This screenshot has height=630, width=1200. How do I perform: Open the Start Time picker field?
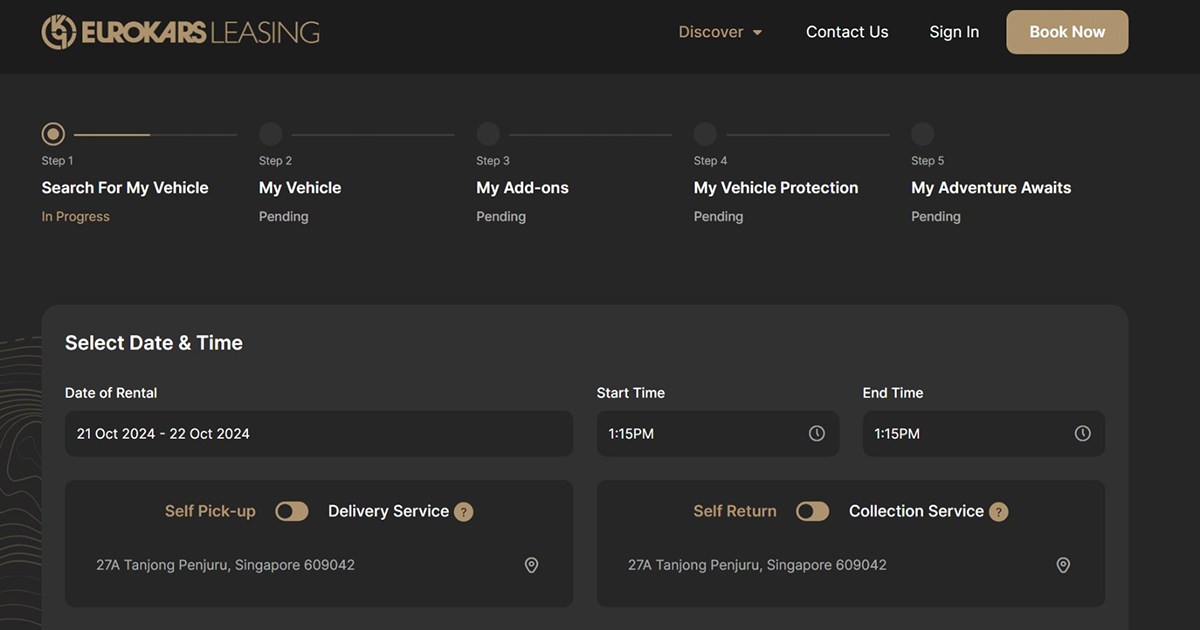[x=705, y=434]
